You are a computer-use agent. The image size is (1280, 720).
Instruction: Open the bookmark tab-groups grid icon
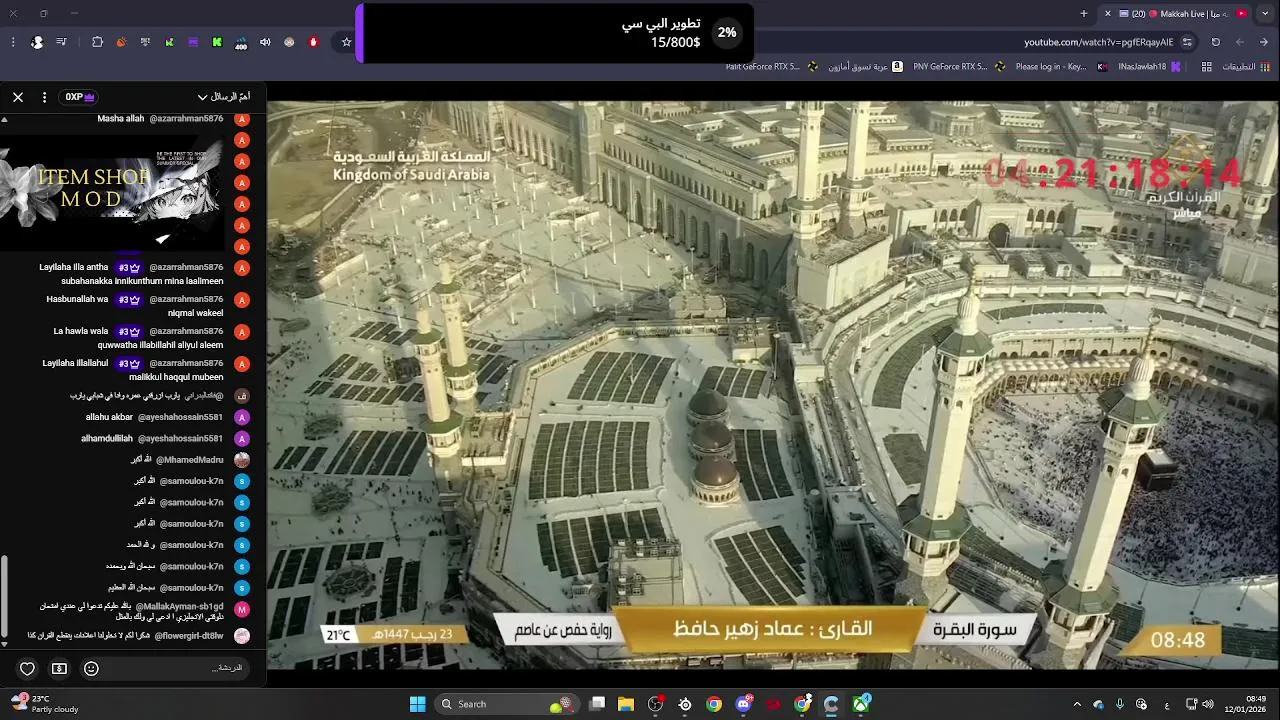(1207, 67)
